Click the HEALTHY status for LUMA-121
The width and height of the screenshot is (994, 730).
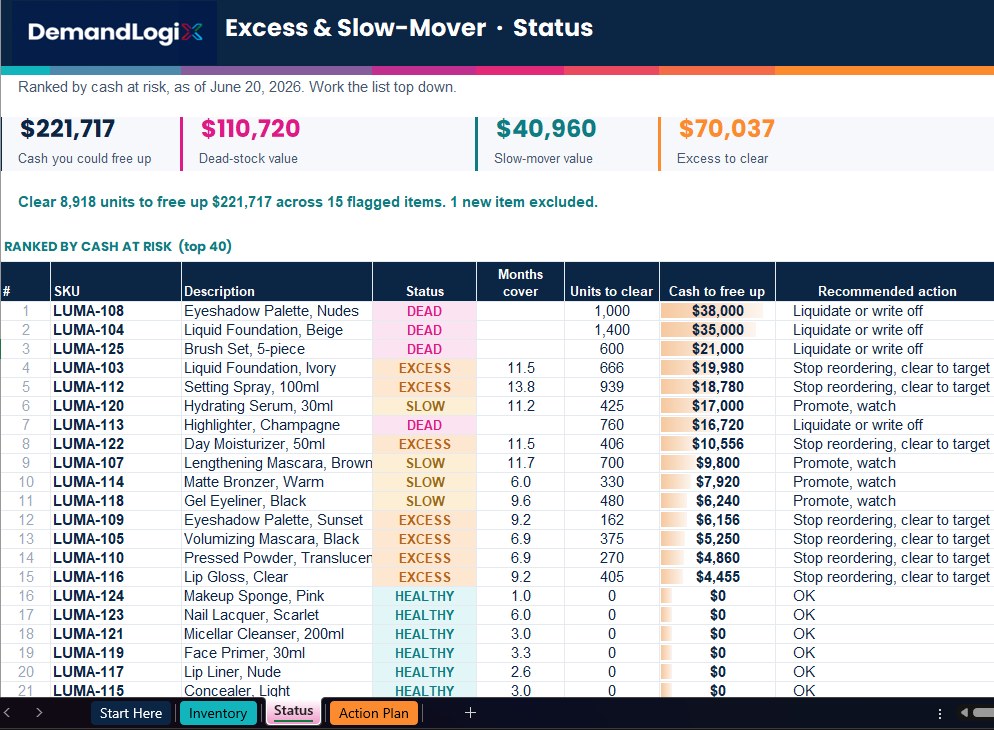(x=425, y=634)
